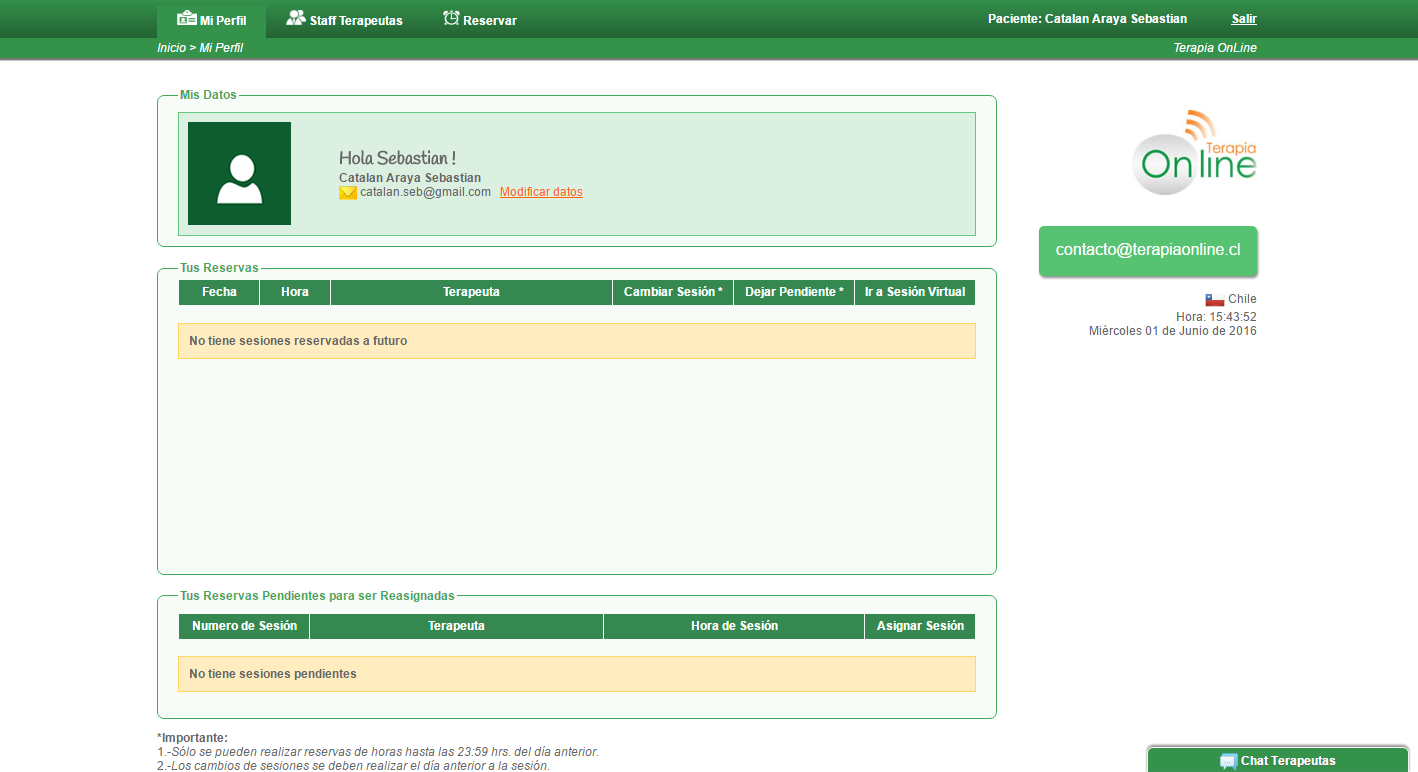The width and height of the screenshot is (1418, 772).
Task: Click the envelope icon beside the email
Action: [348, 193]
